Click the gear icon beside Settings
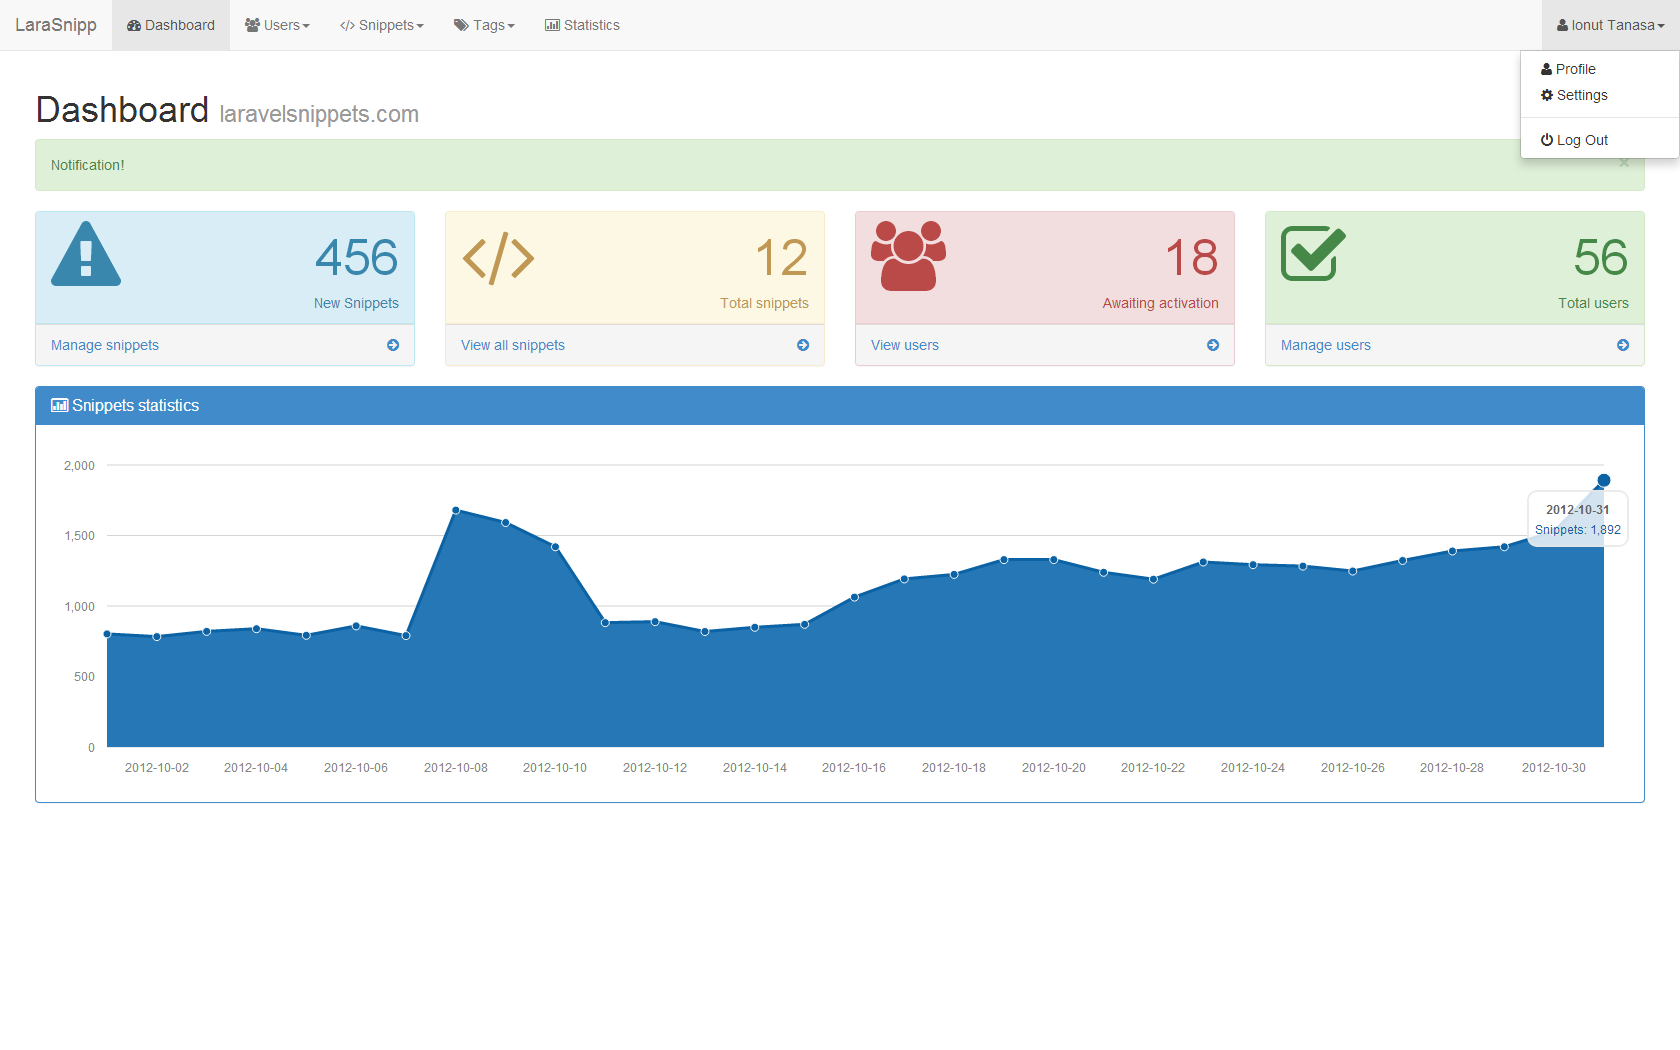Image resolution: width=1680 pixels, height=1050 pixels. click(1547, 95)
